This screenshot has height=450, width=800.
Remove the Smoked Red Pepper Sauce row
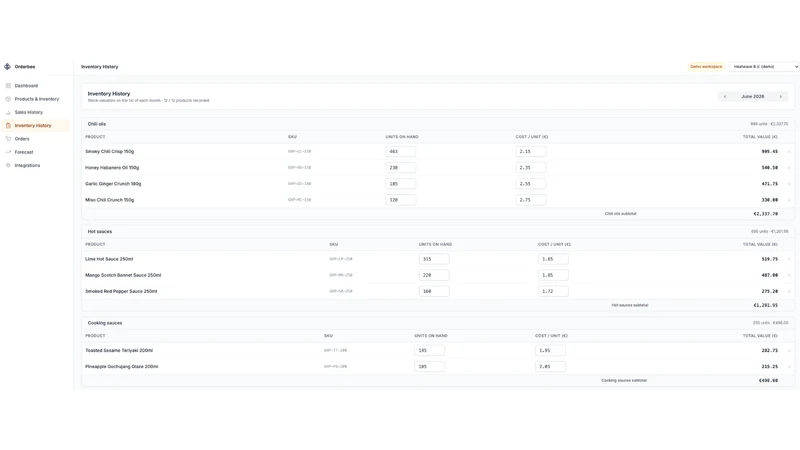(x=789, y=291)
